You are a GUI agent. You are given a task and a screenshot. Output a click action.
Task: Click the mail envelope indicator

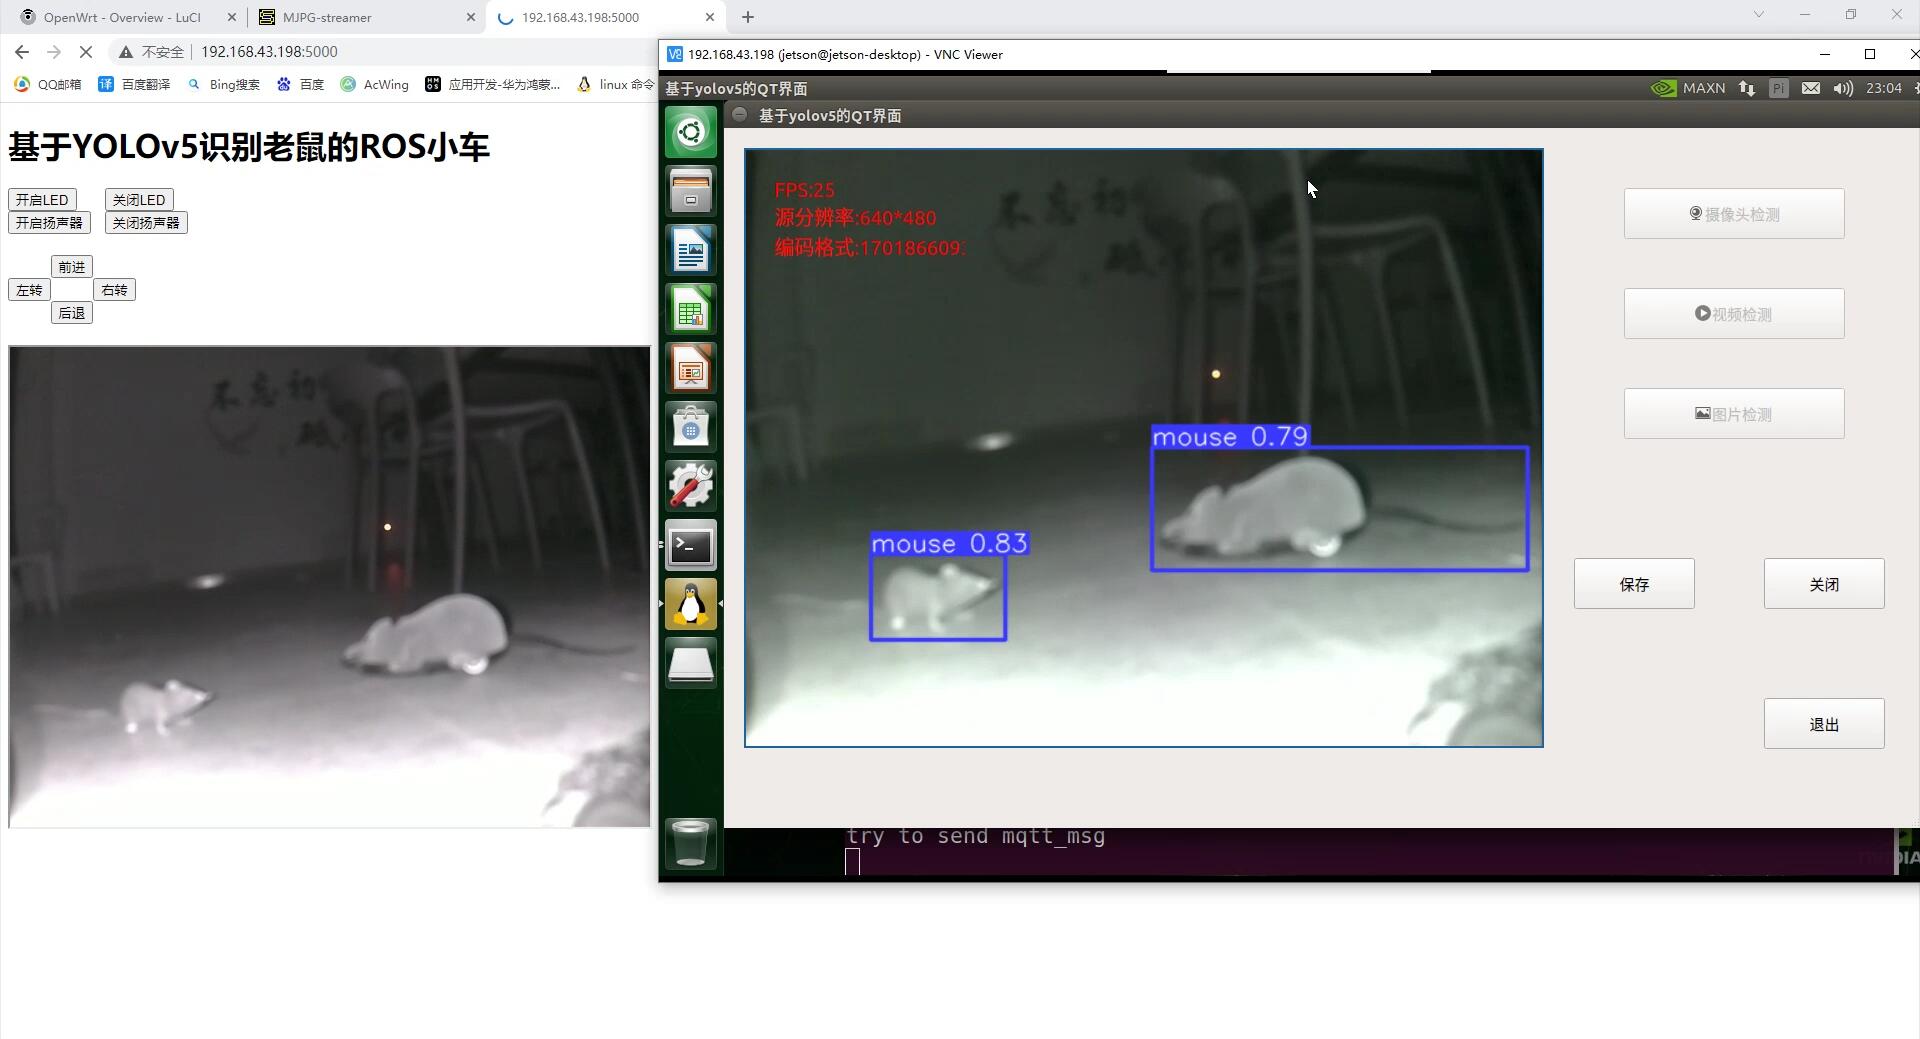[x=1810, y=88]
